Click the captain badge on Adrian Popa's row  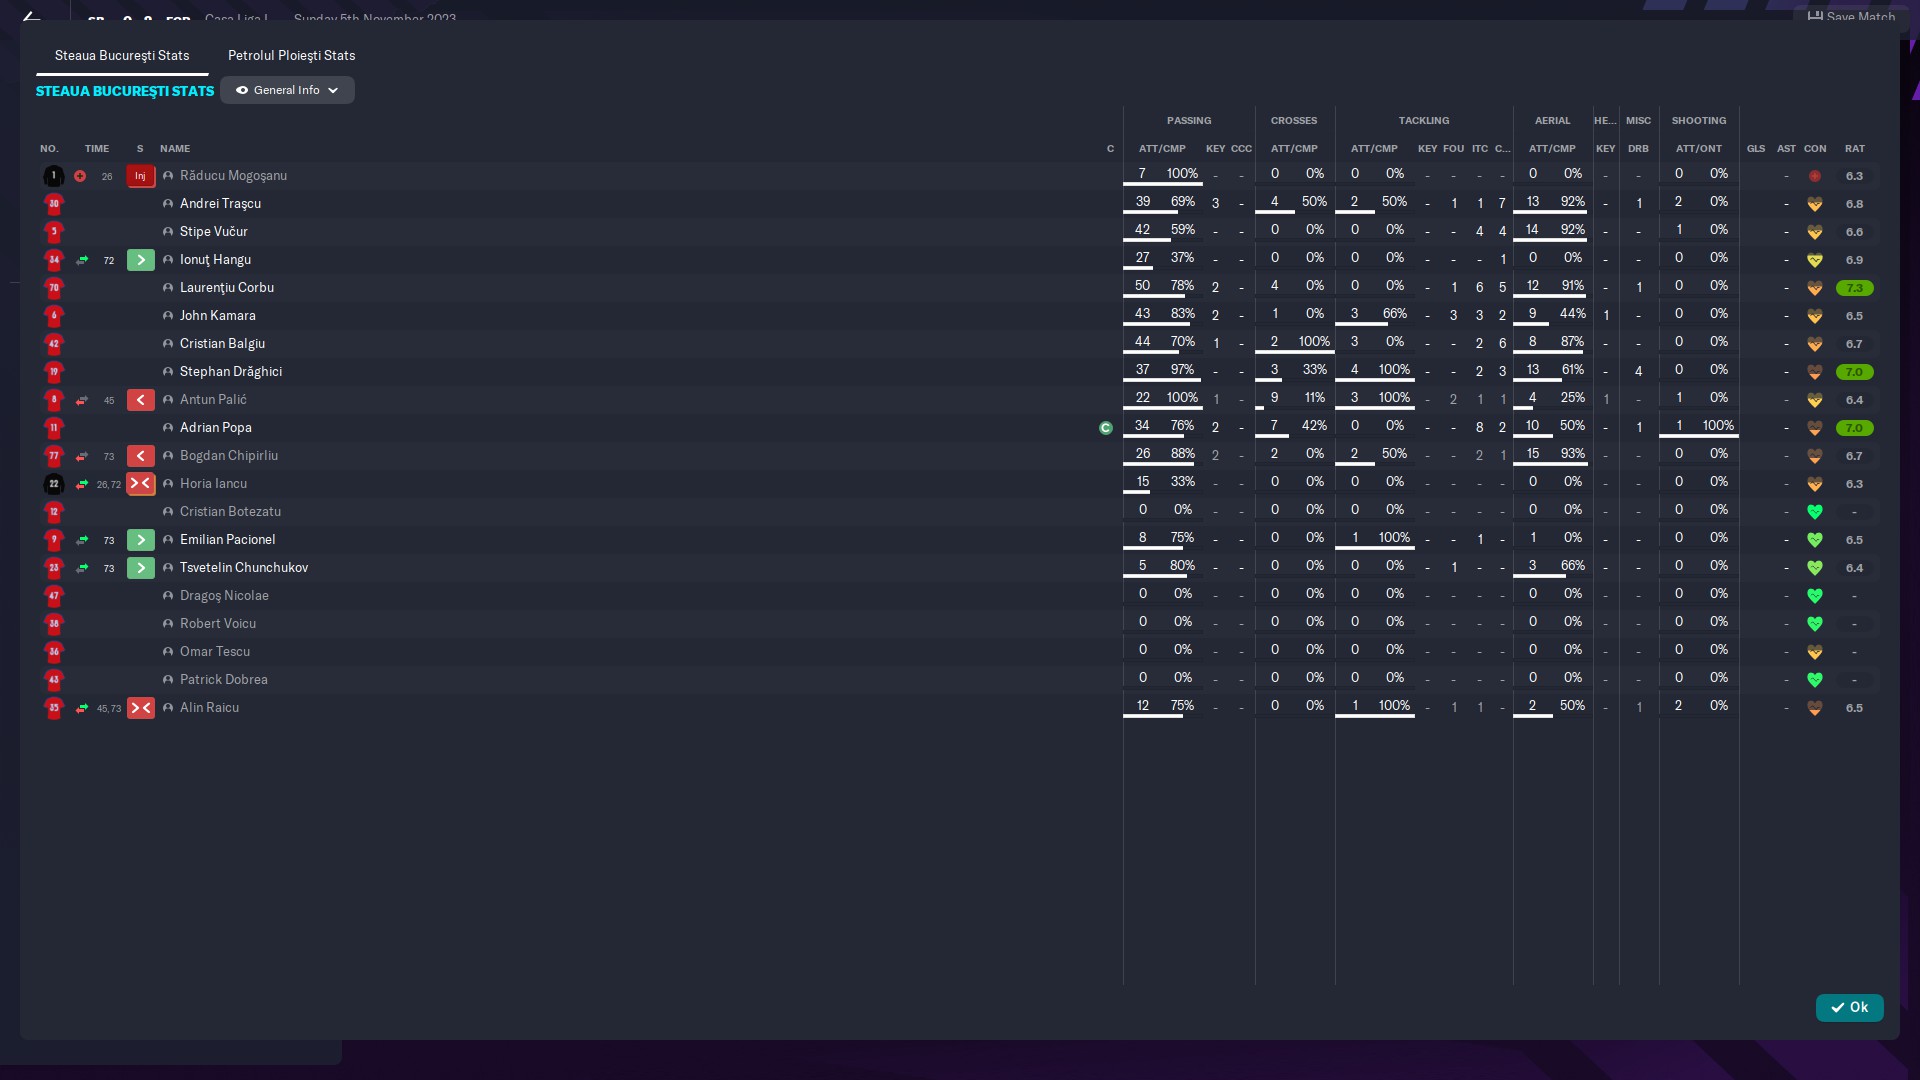coord(1105,428)
